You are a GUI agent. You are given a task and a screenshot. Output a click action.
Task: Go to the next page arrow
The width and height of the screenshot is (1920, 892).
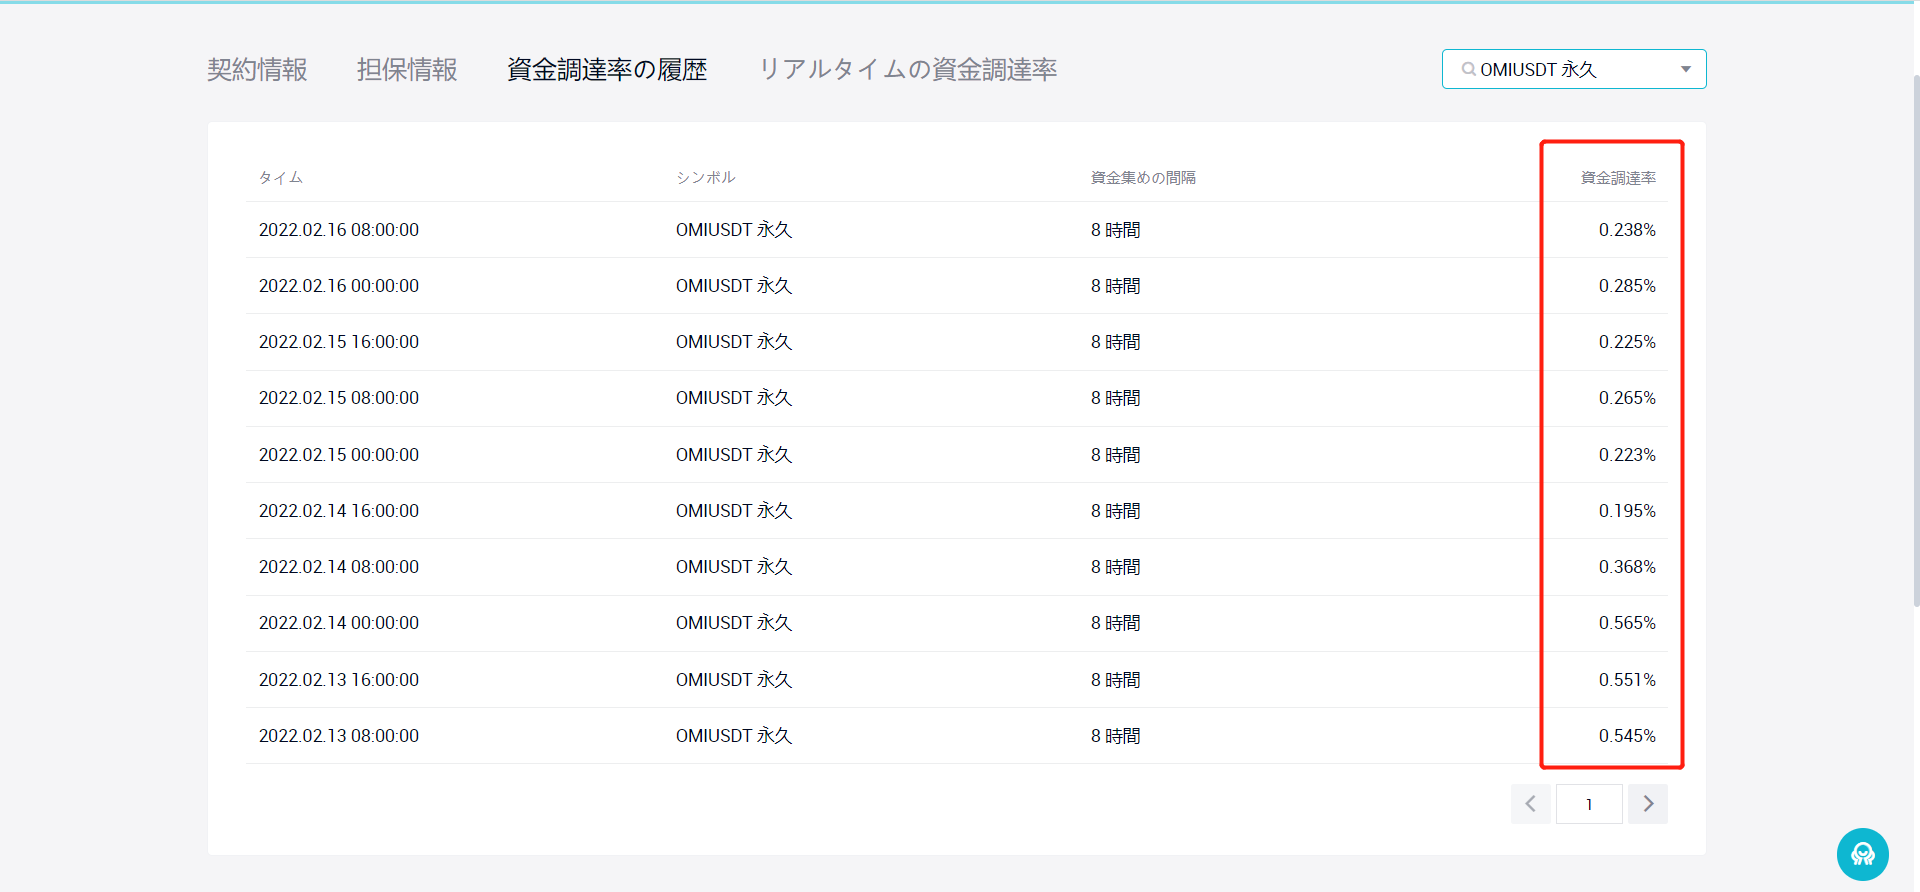(1648, 804)
